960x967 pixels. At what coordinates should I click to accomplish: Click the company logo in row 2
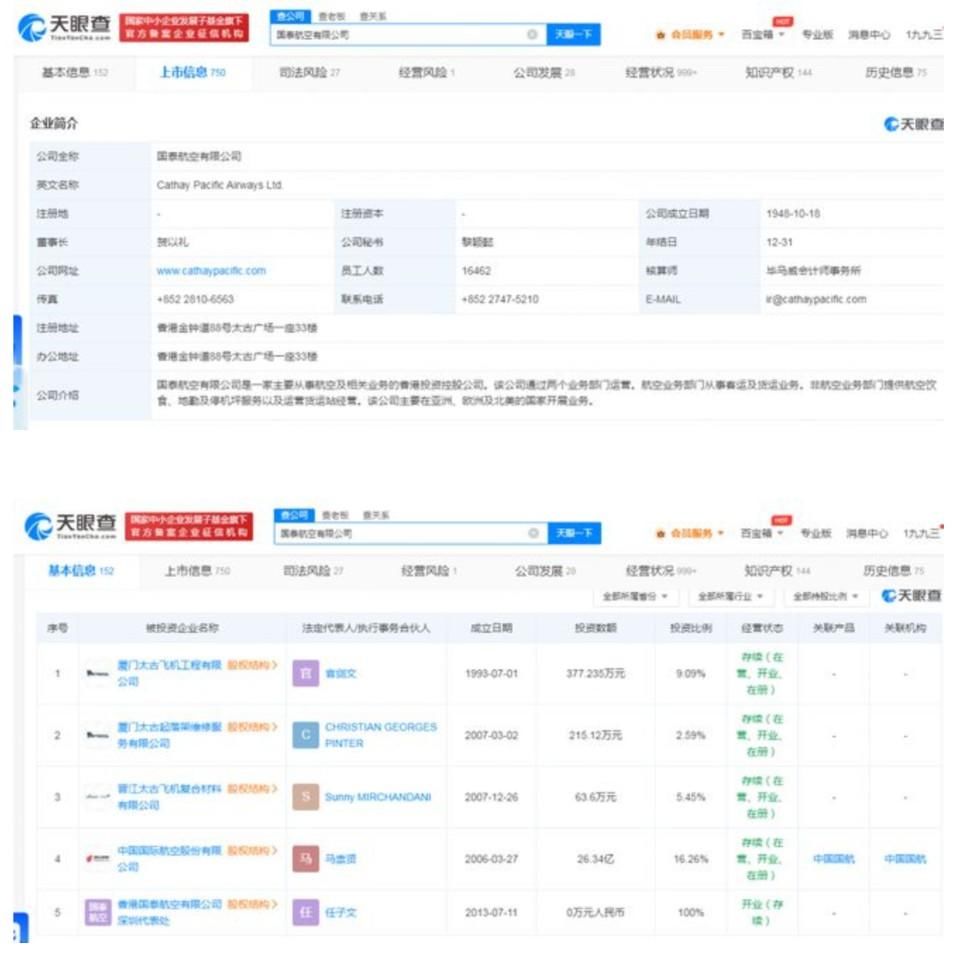[97, 735]
